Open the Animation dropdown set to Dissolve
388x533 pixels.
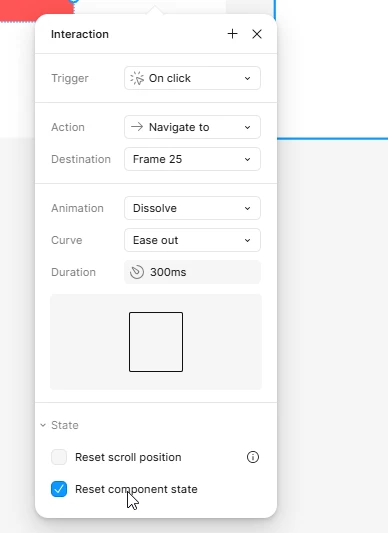[x=192, y=208]
